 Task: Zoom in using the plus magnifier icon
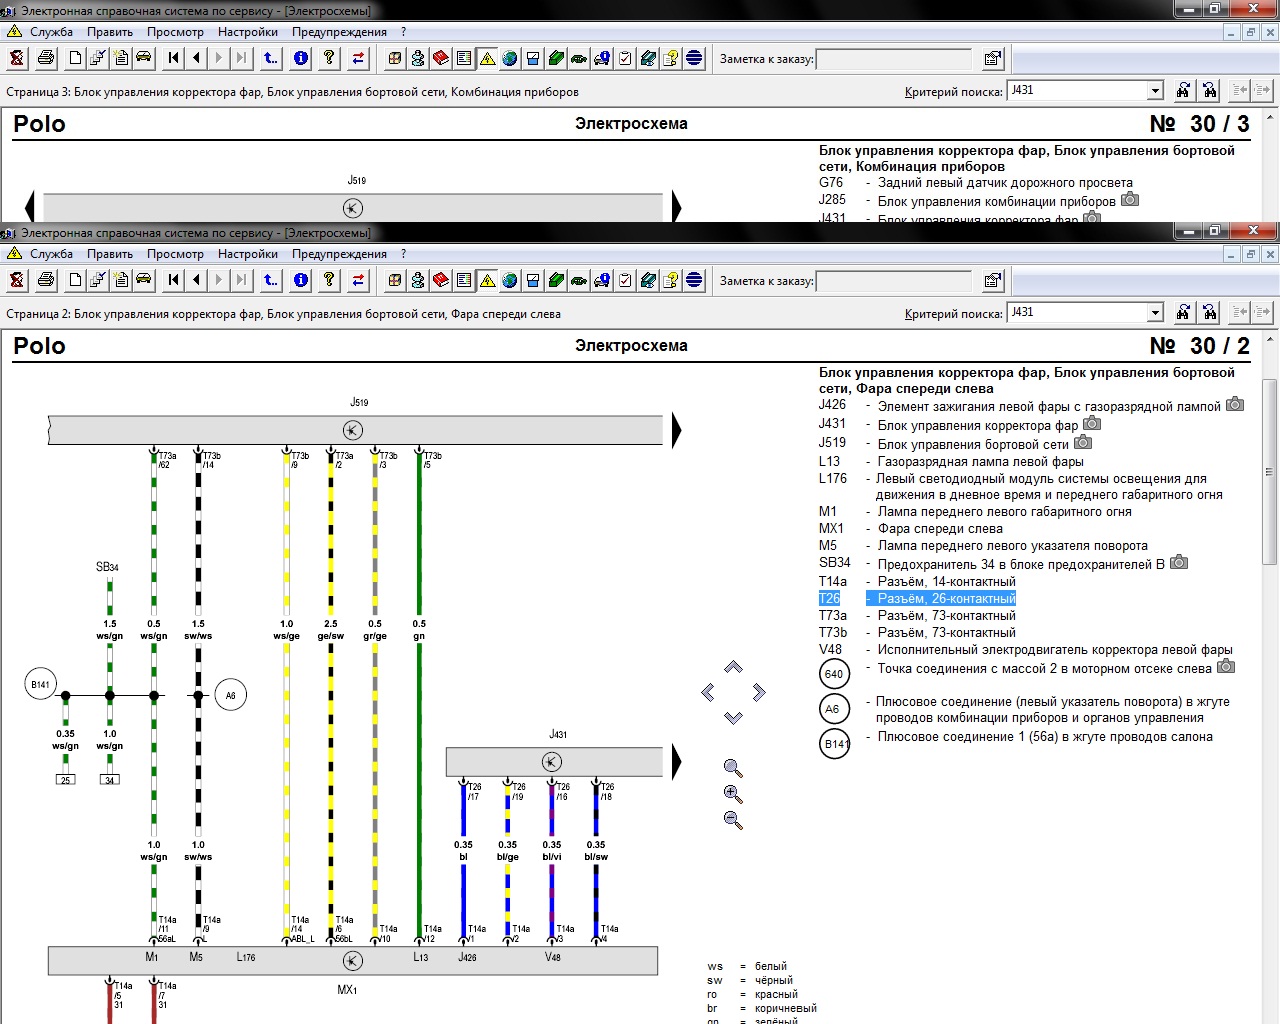pyautogui.click(x=733, y=794)
